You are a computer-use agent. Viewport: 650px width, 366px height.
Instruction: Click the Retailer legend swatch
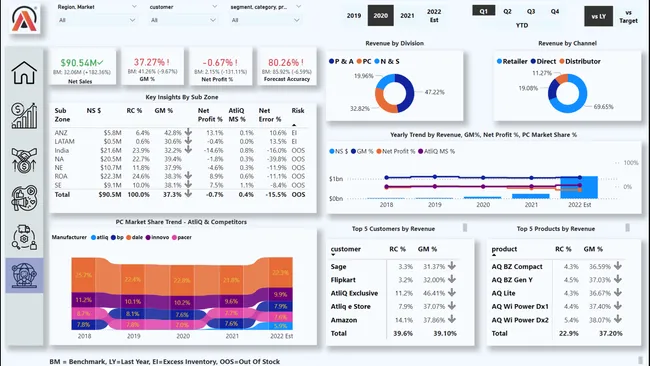click(500, 61)
